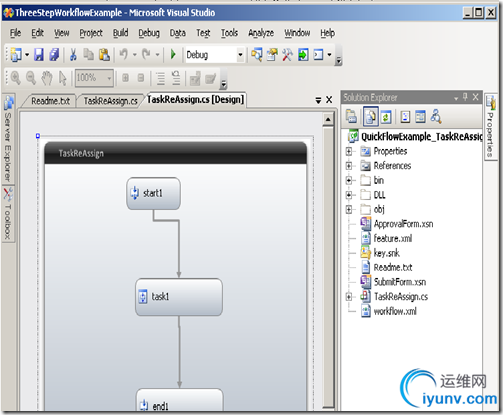Click the Expand activity toolbar icon
503x415 pixels.
coord(125,78)
